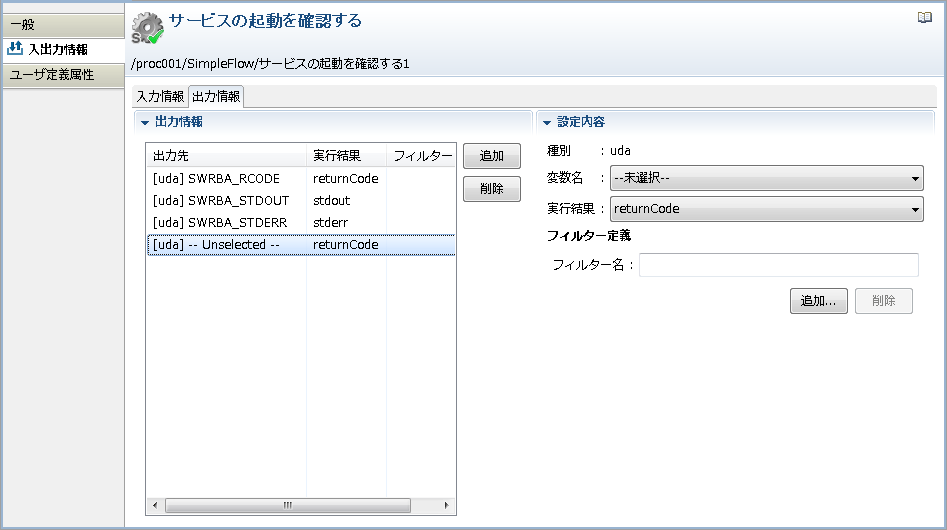Screen dimensions: 947x530
Task: Select the [uda] SWRBA_STDOUT row
Action: (301, 200)
